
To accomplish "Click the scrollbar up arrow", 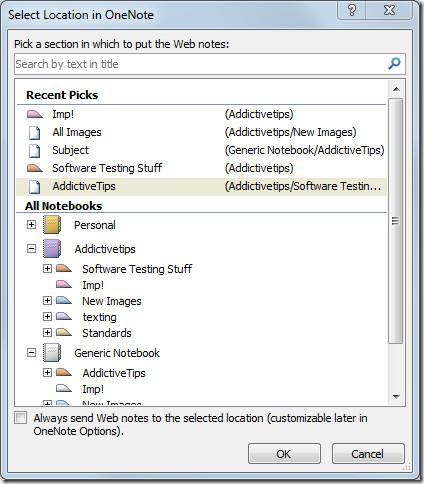I will point(396,89).
